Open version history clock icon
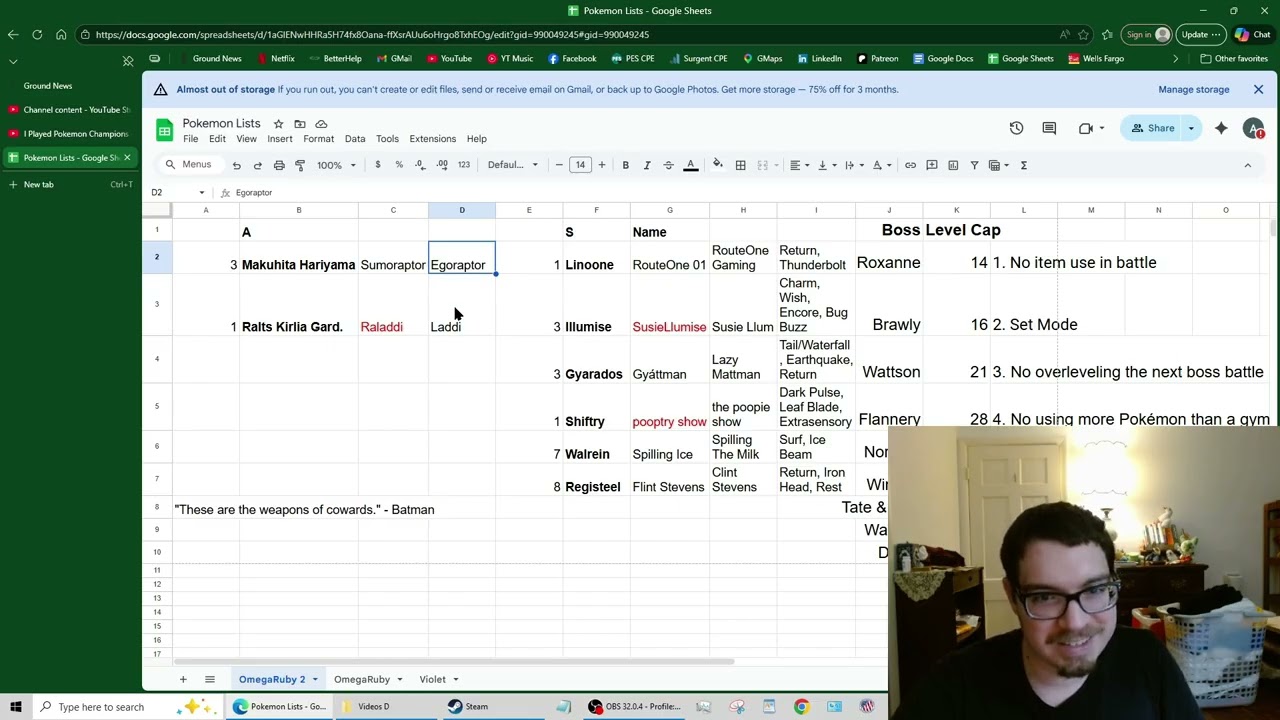The height and width of the screenshot is (720, 1280). pyautogui.click(x=1016, y=128)
